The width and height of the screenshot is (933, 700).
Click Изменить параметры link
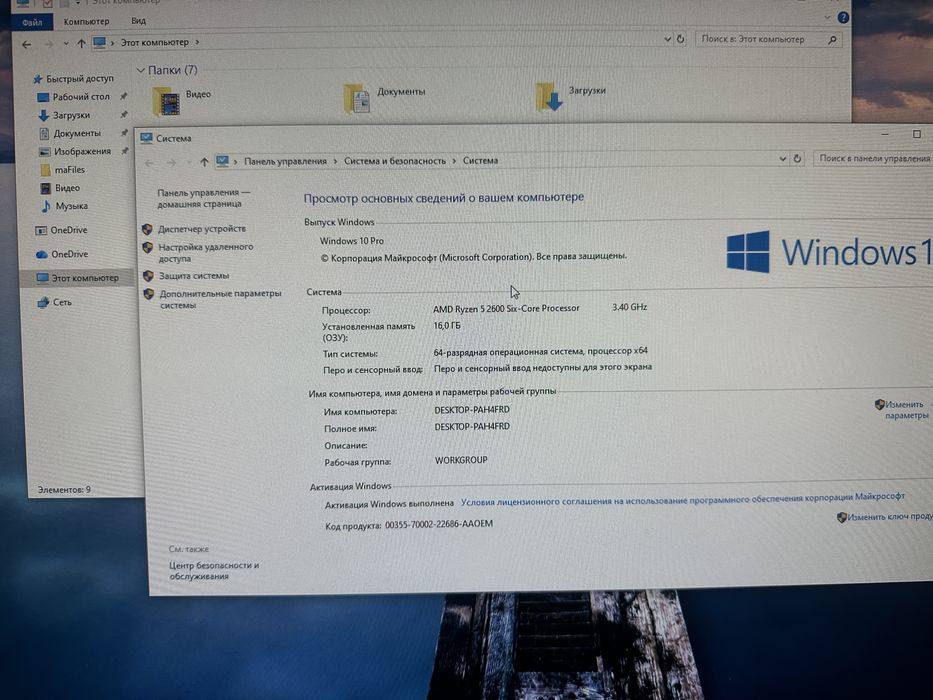pyautogui.click(x=907, y=410)
